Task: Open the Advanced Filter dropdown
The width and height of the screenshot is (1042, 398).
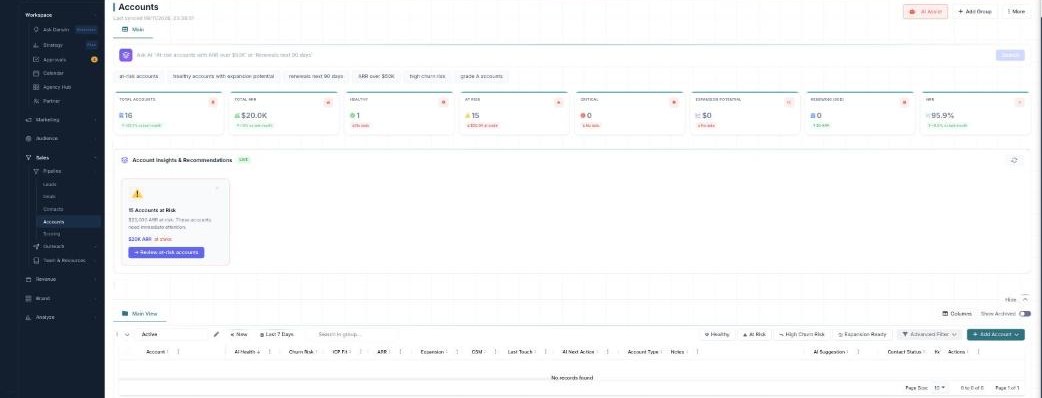Action: (929, 334)
